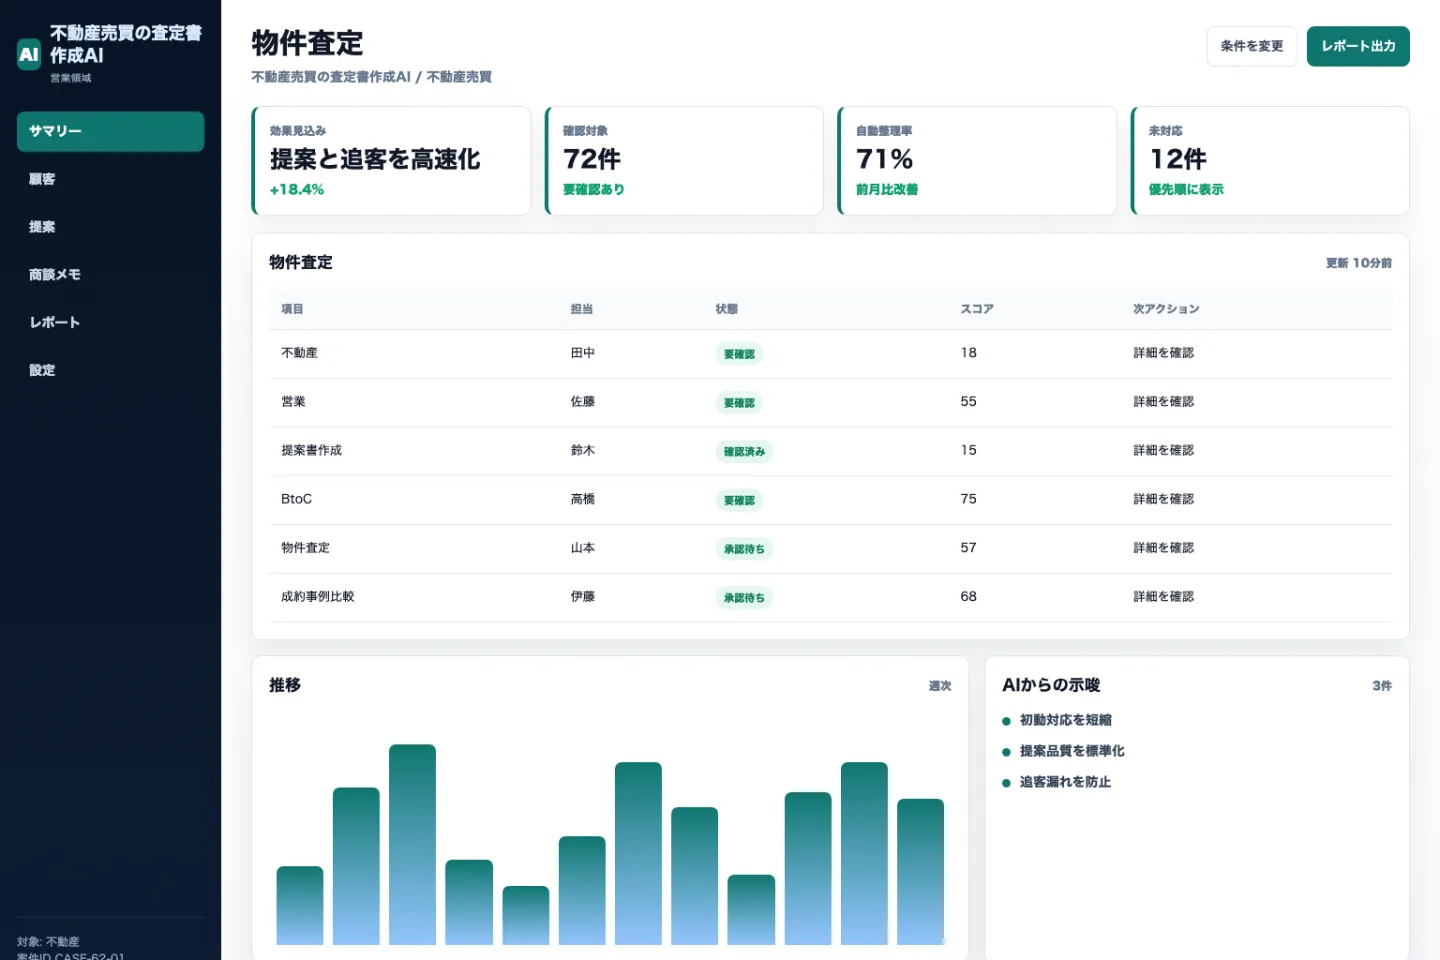This screenshot has height=960, width=1440.
Task: Click 詳細を確認 in the 提案書作成 row
Action: pyautogui.click(x=1164, y=451)
